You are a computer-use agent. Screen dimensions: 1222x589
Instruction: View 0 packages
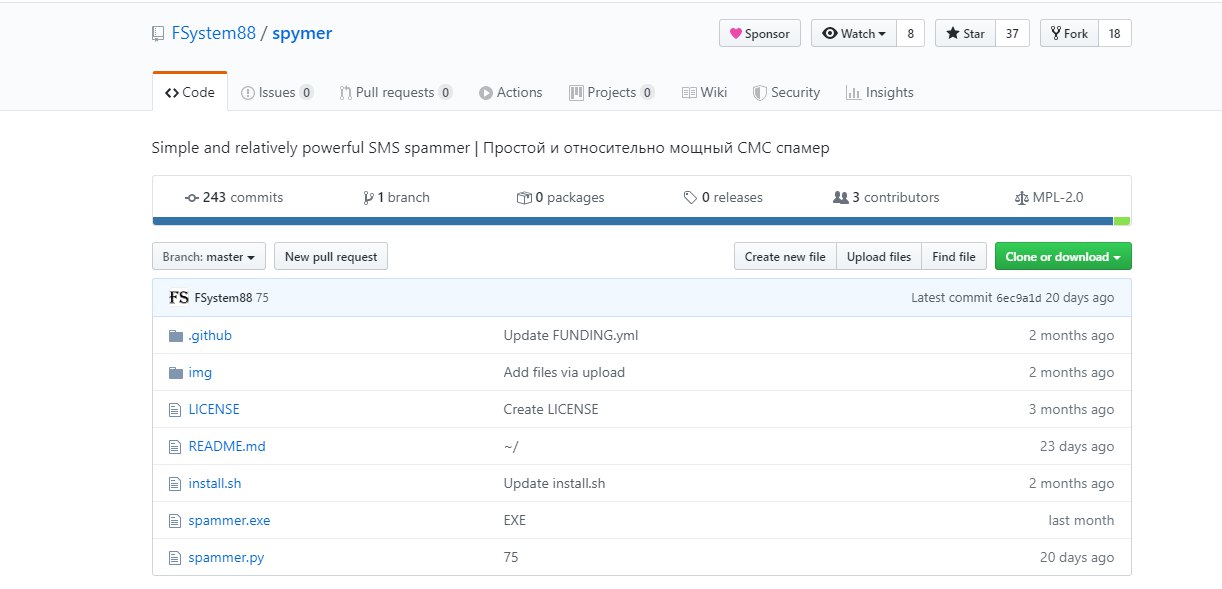[x=561, y=198]
